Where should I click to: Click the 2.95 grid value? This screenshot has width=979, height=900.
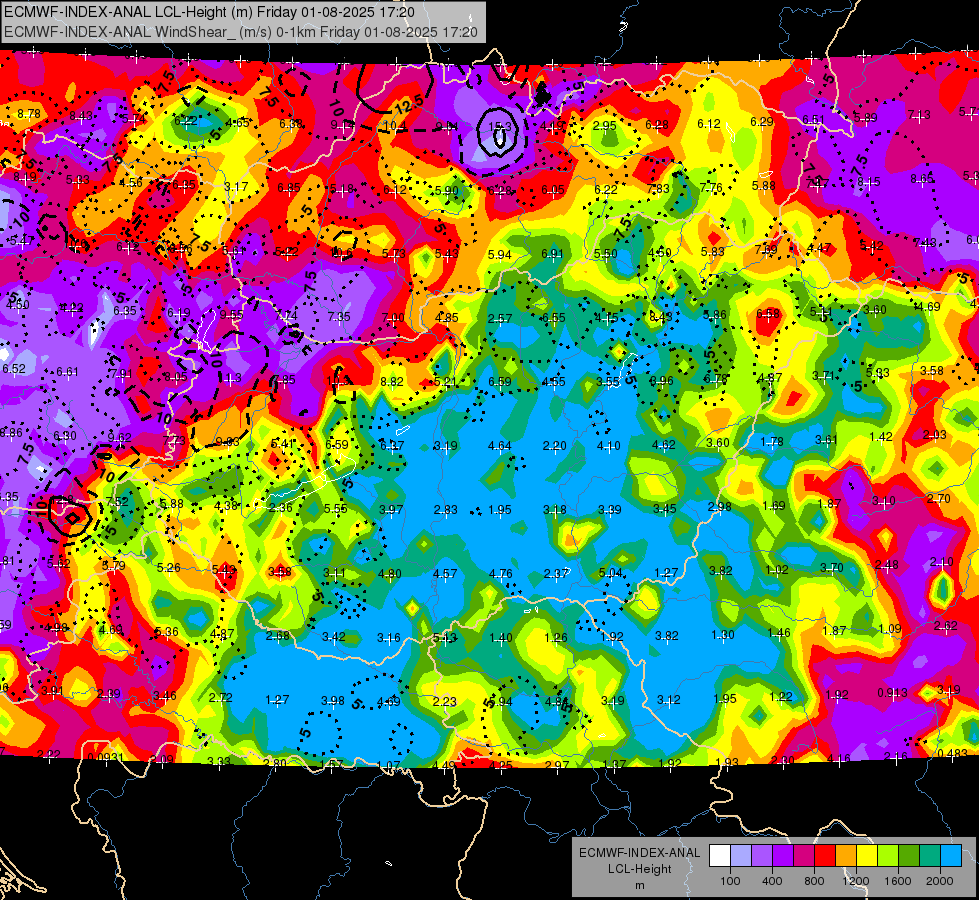pyautogui.click(x=604, y=126)
